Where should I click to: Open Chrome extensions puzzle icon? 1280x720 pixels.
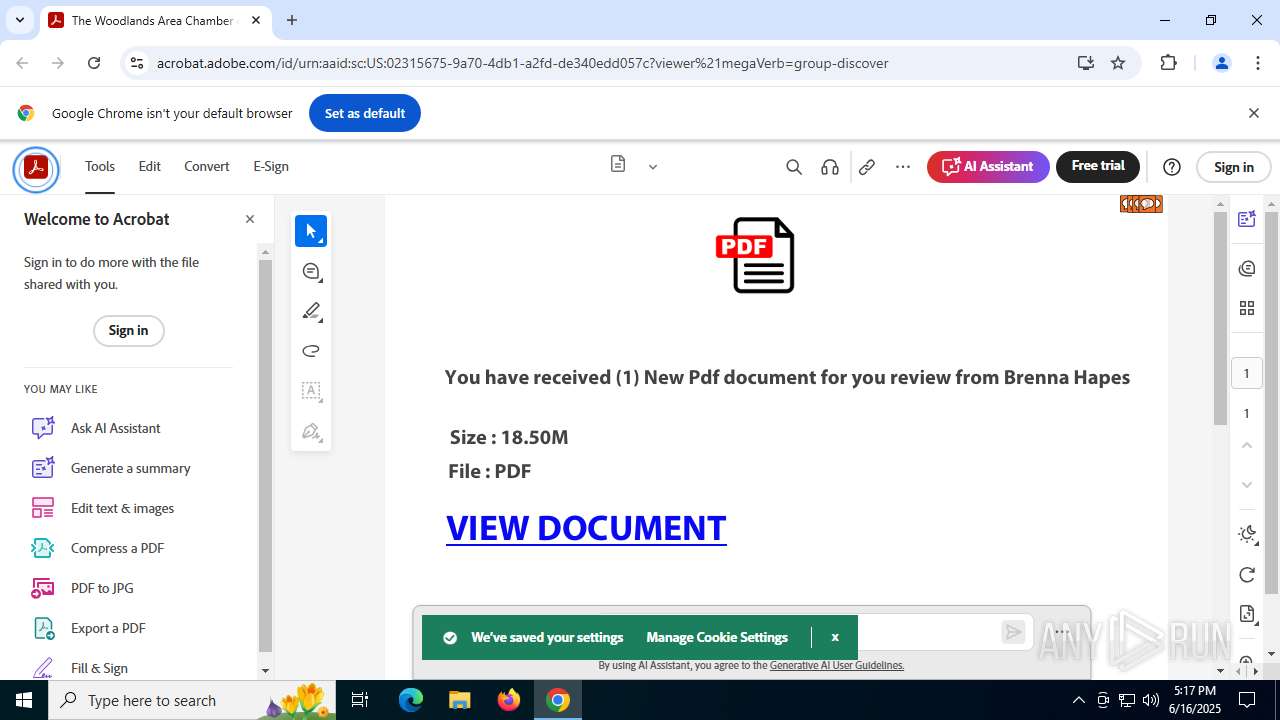[1168, 63]
